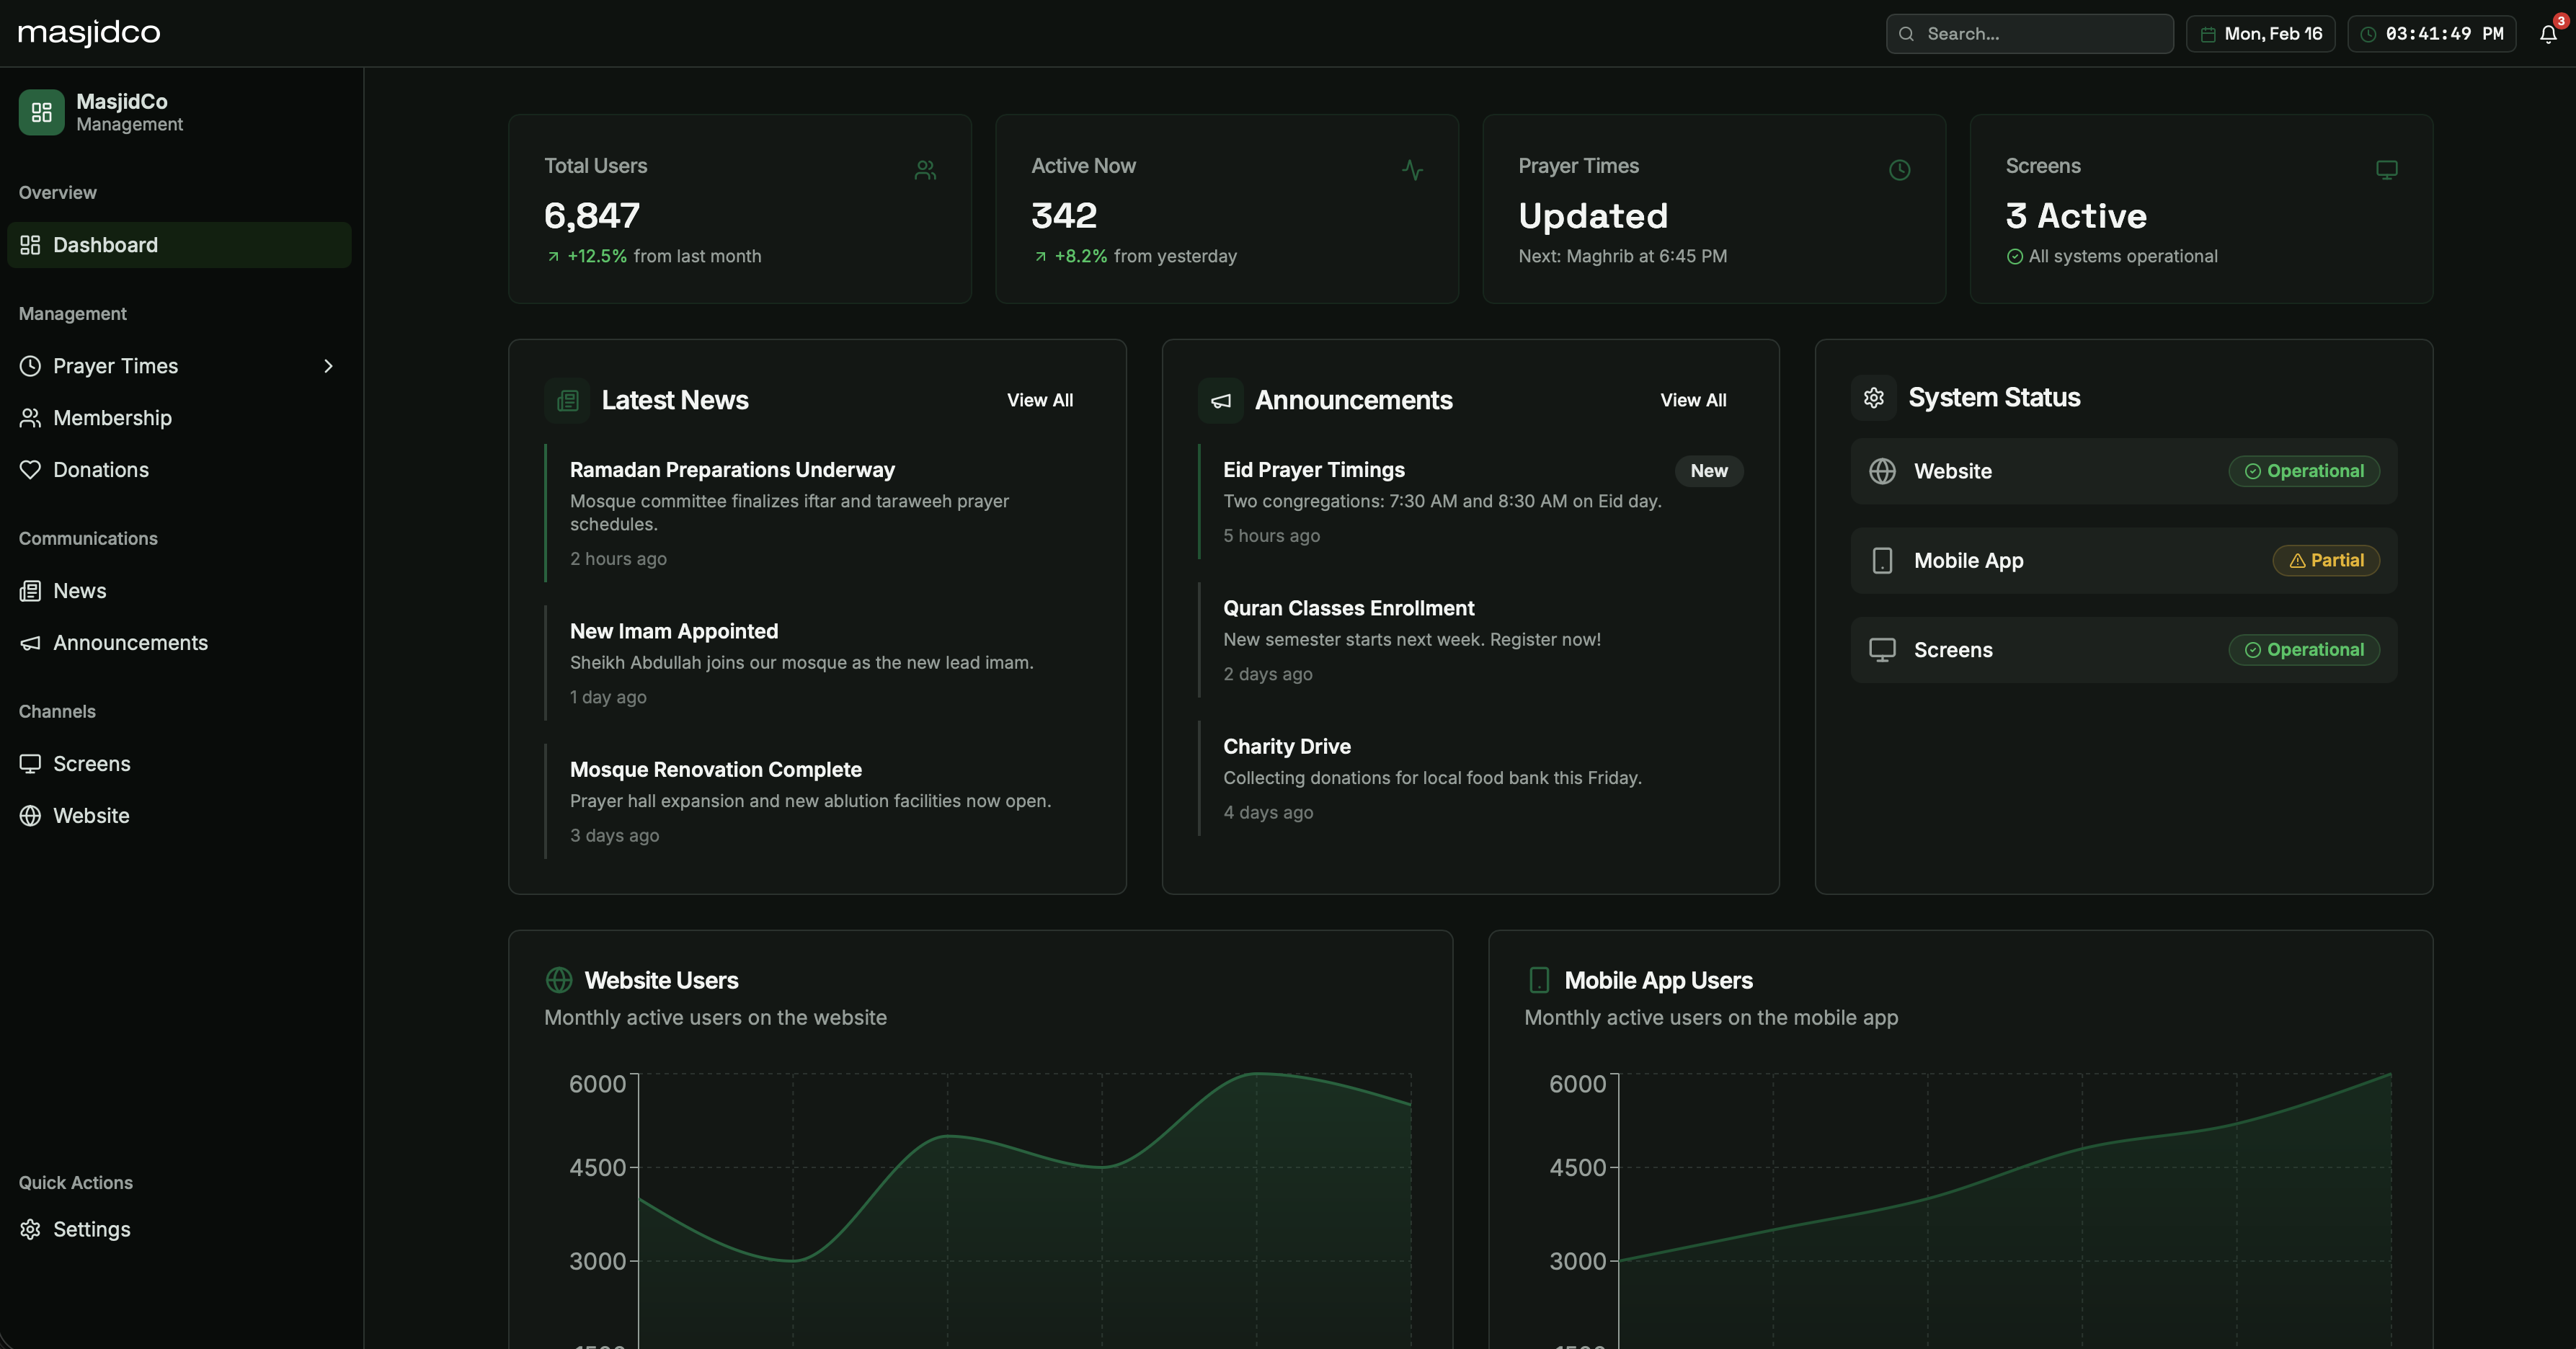
Task: Click the Announcements megaphone header icon
Action: pos(1220,401)
